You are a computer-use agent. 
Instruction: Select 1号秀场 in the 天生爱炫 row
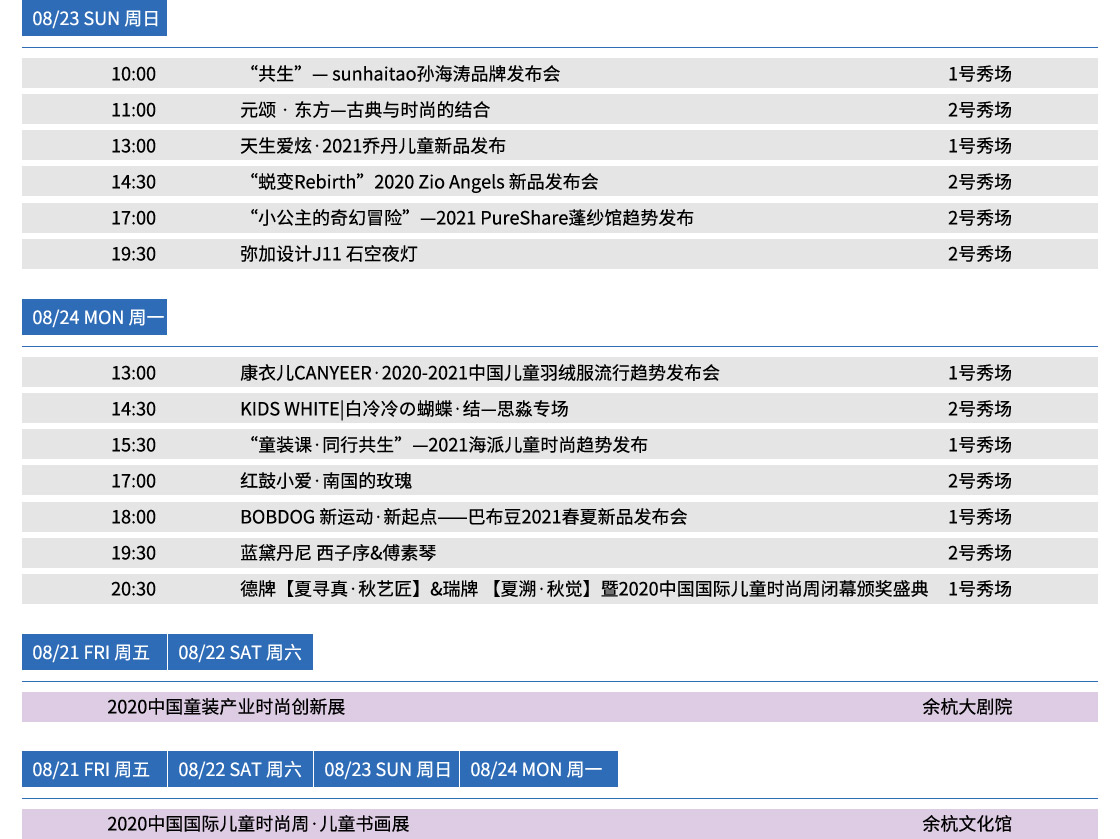click(x=980, y=146)
